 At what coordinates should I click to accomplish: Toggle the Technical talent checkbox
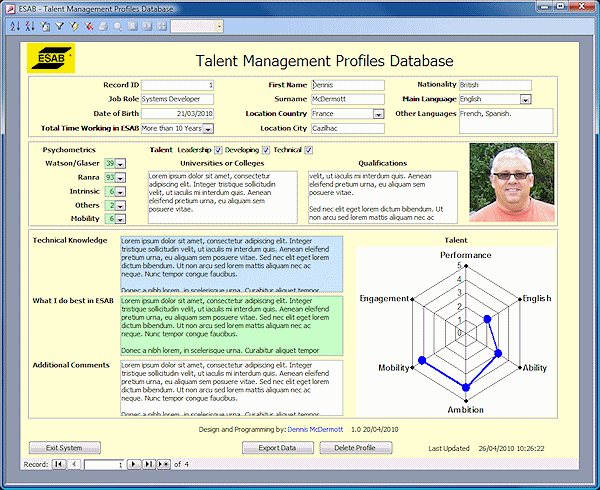[x=308, y=150]
